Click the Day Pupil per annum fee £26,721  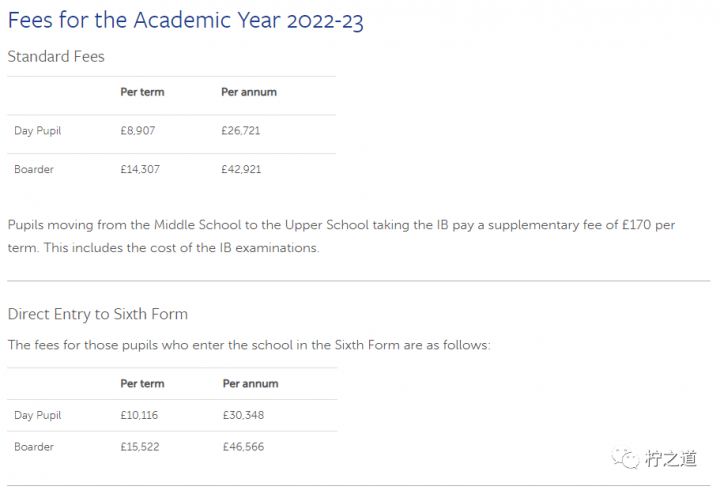(241, 131)
